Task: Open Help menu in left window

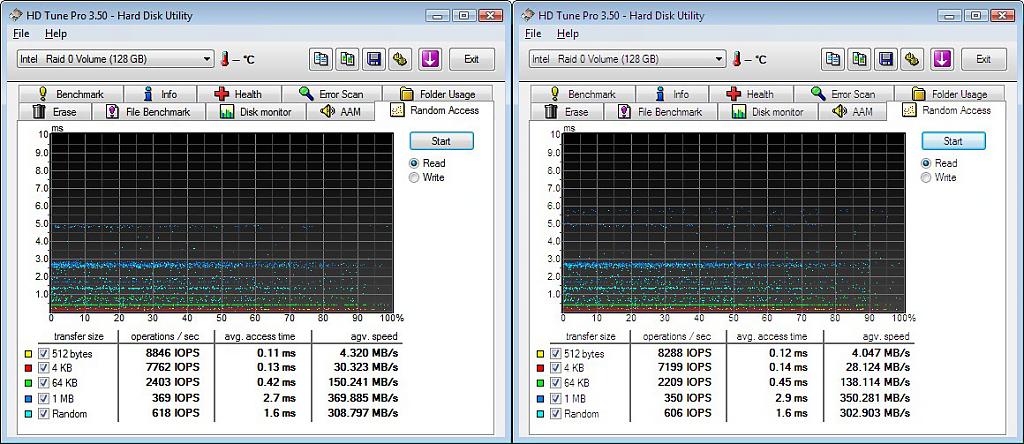Action: (x=56, y=33)
